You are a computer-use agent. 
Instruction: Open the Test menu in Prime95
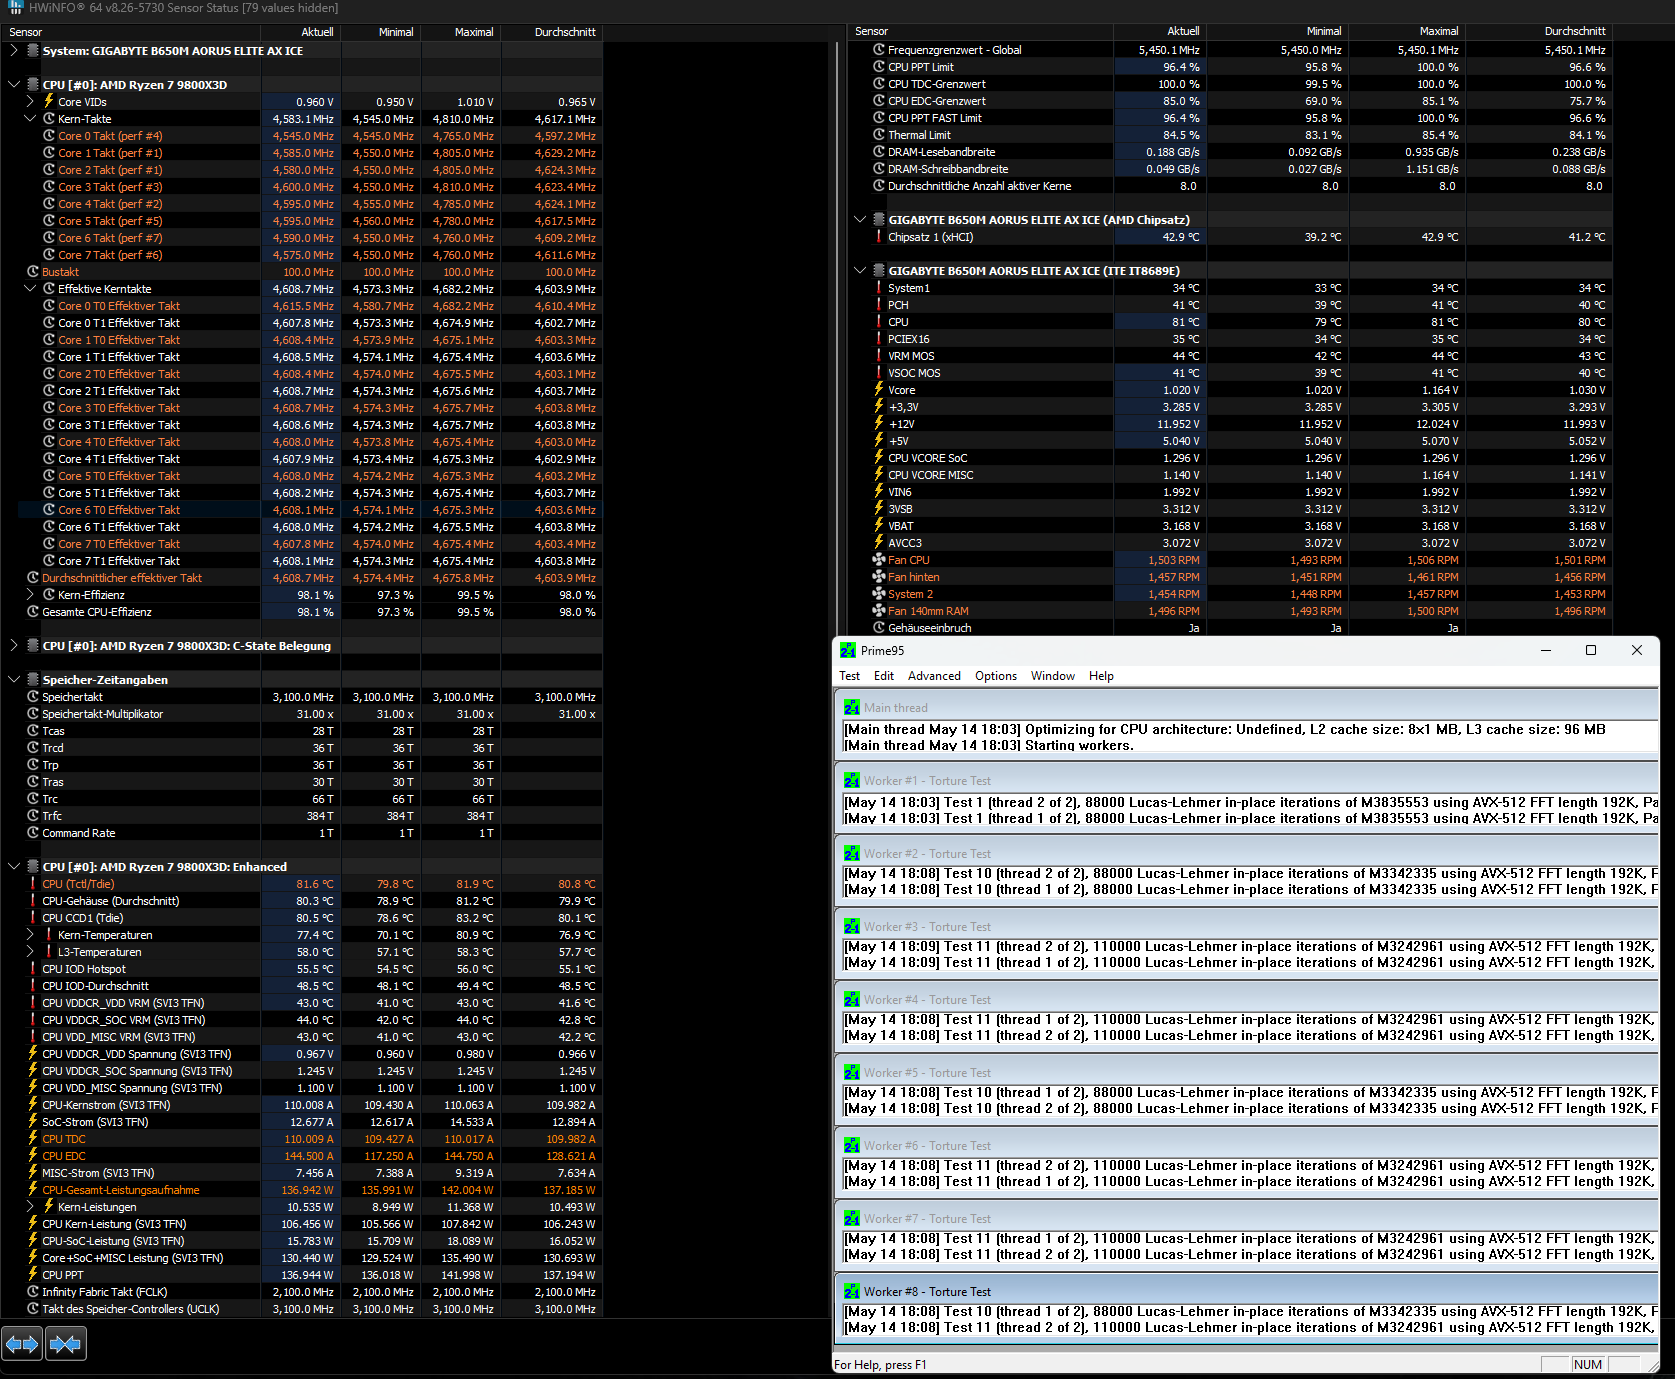tap(849, 676)
